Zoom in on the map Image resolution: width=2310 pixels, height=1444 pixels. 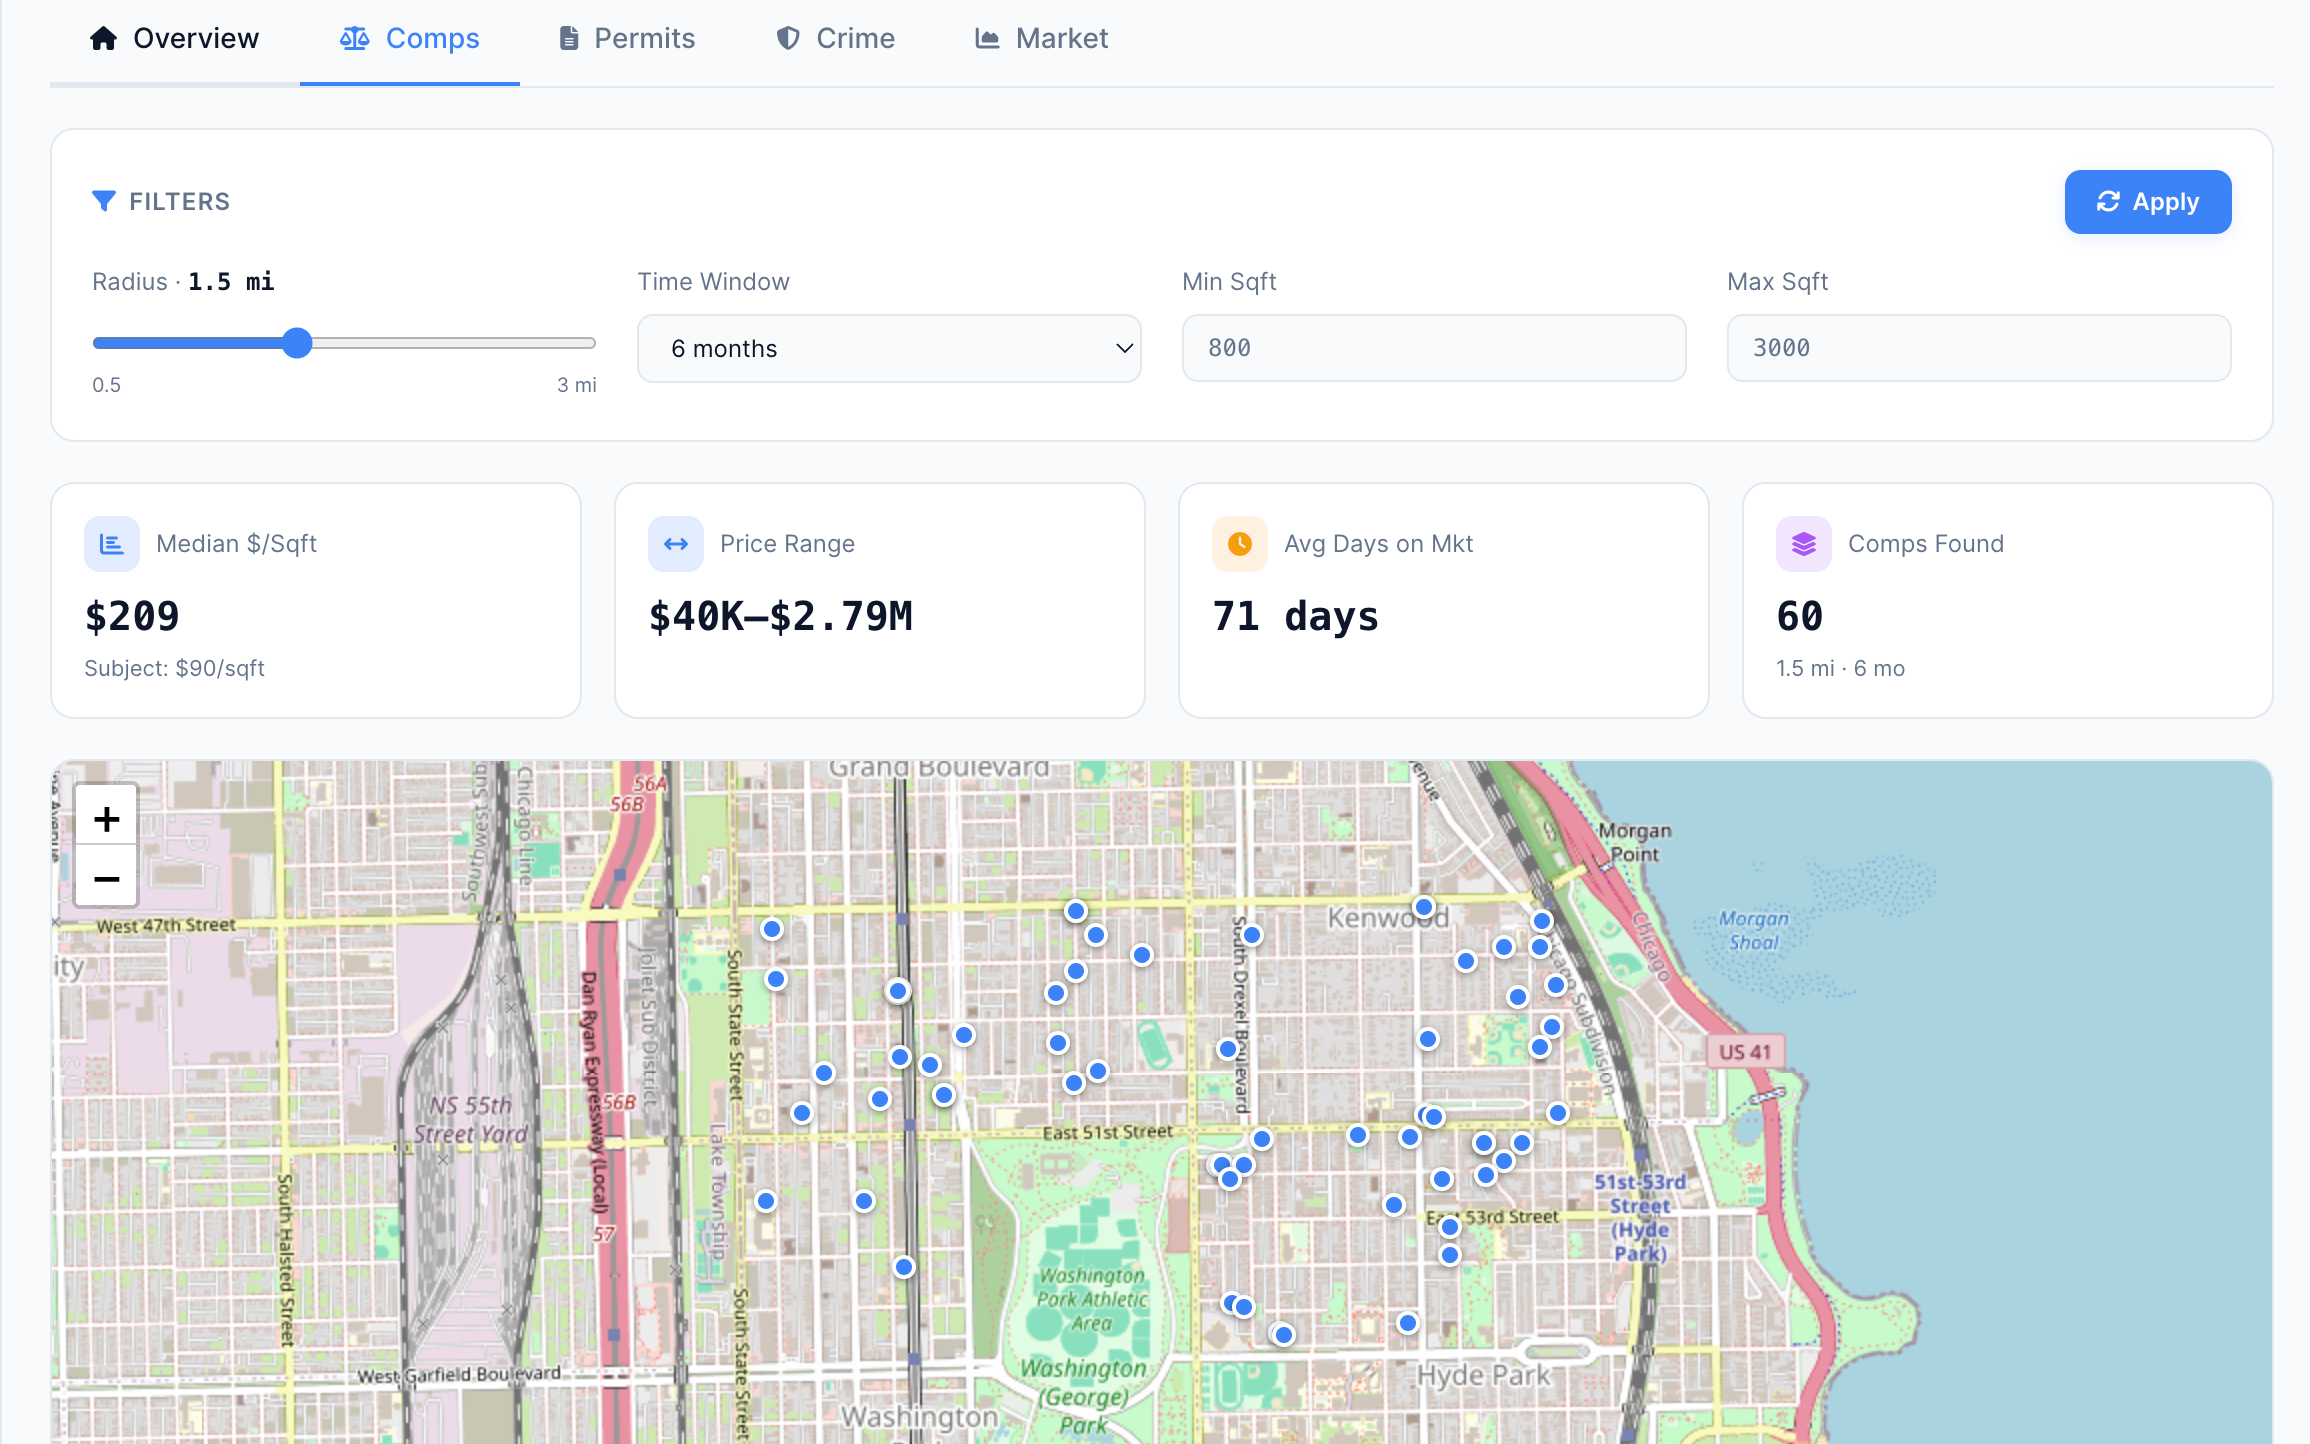click(107, 819)
